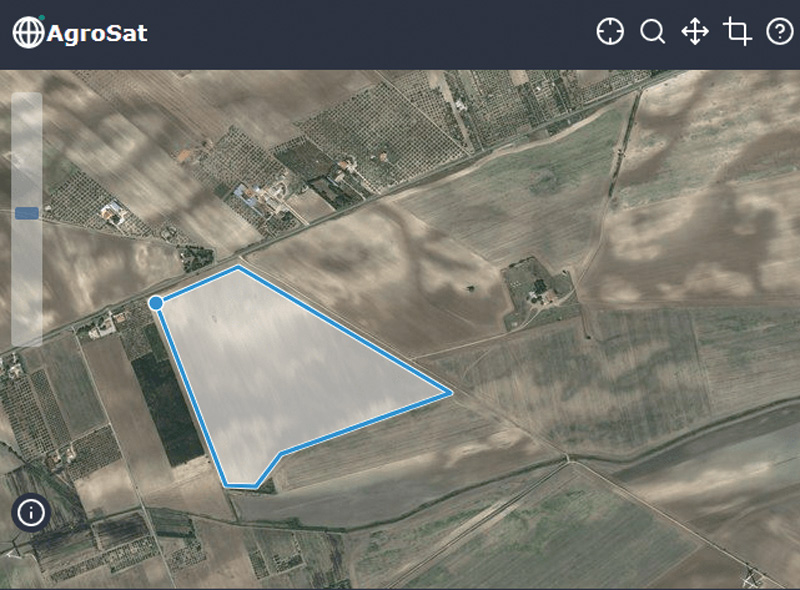Select the four-arrow pan tool
This screenshot has height=590, width=800.
point(695,32)
